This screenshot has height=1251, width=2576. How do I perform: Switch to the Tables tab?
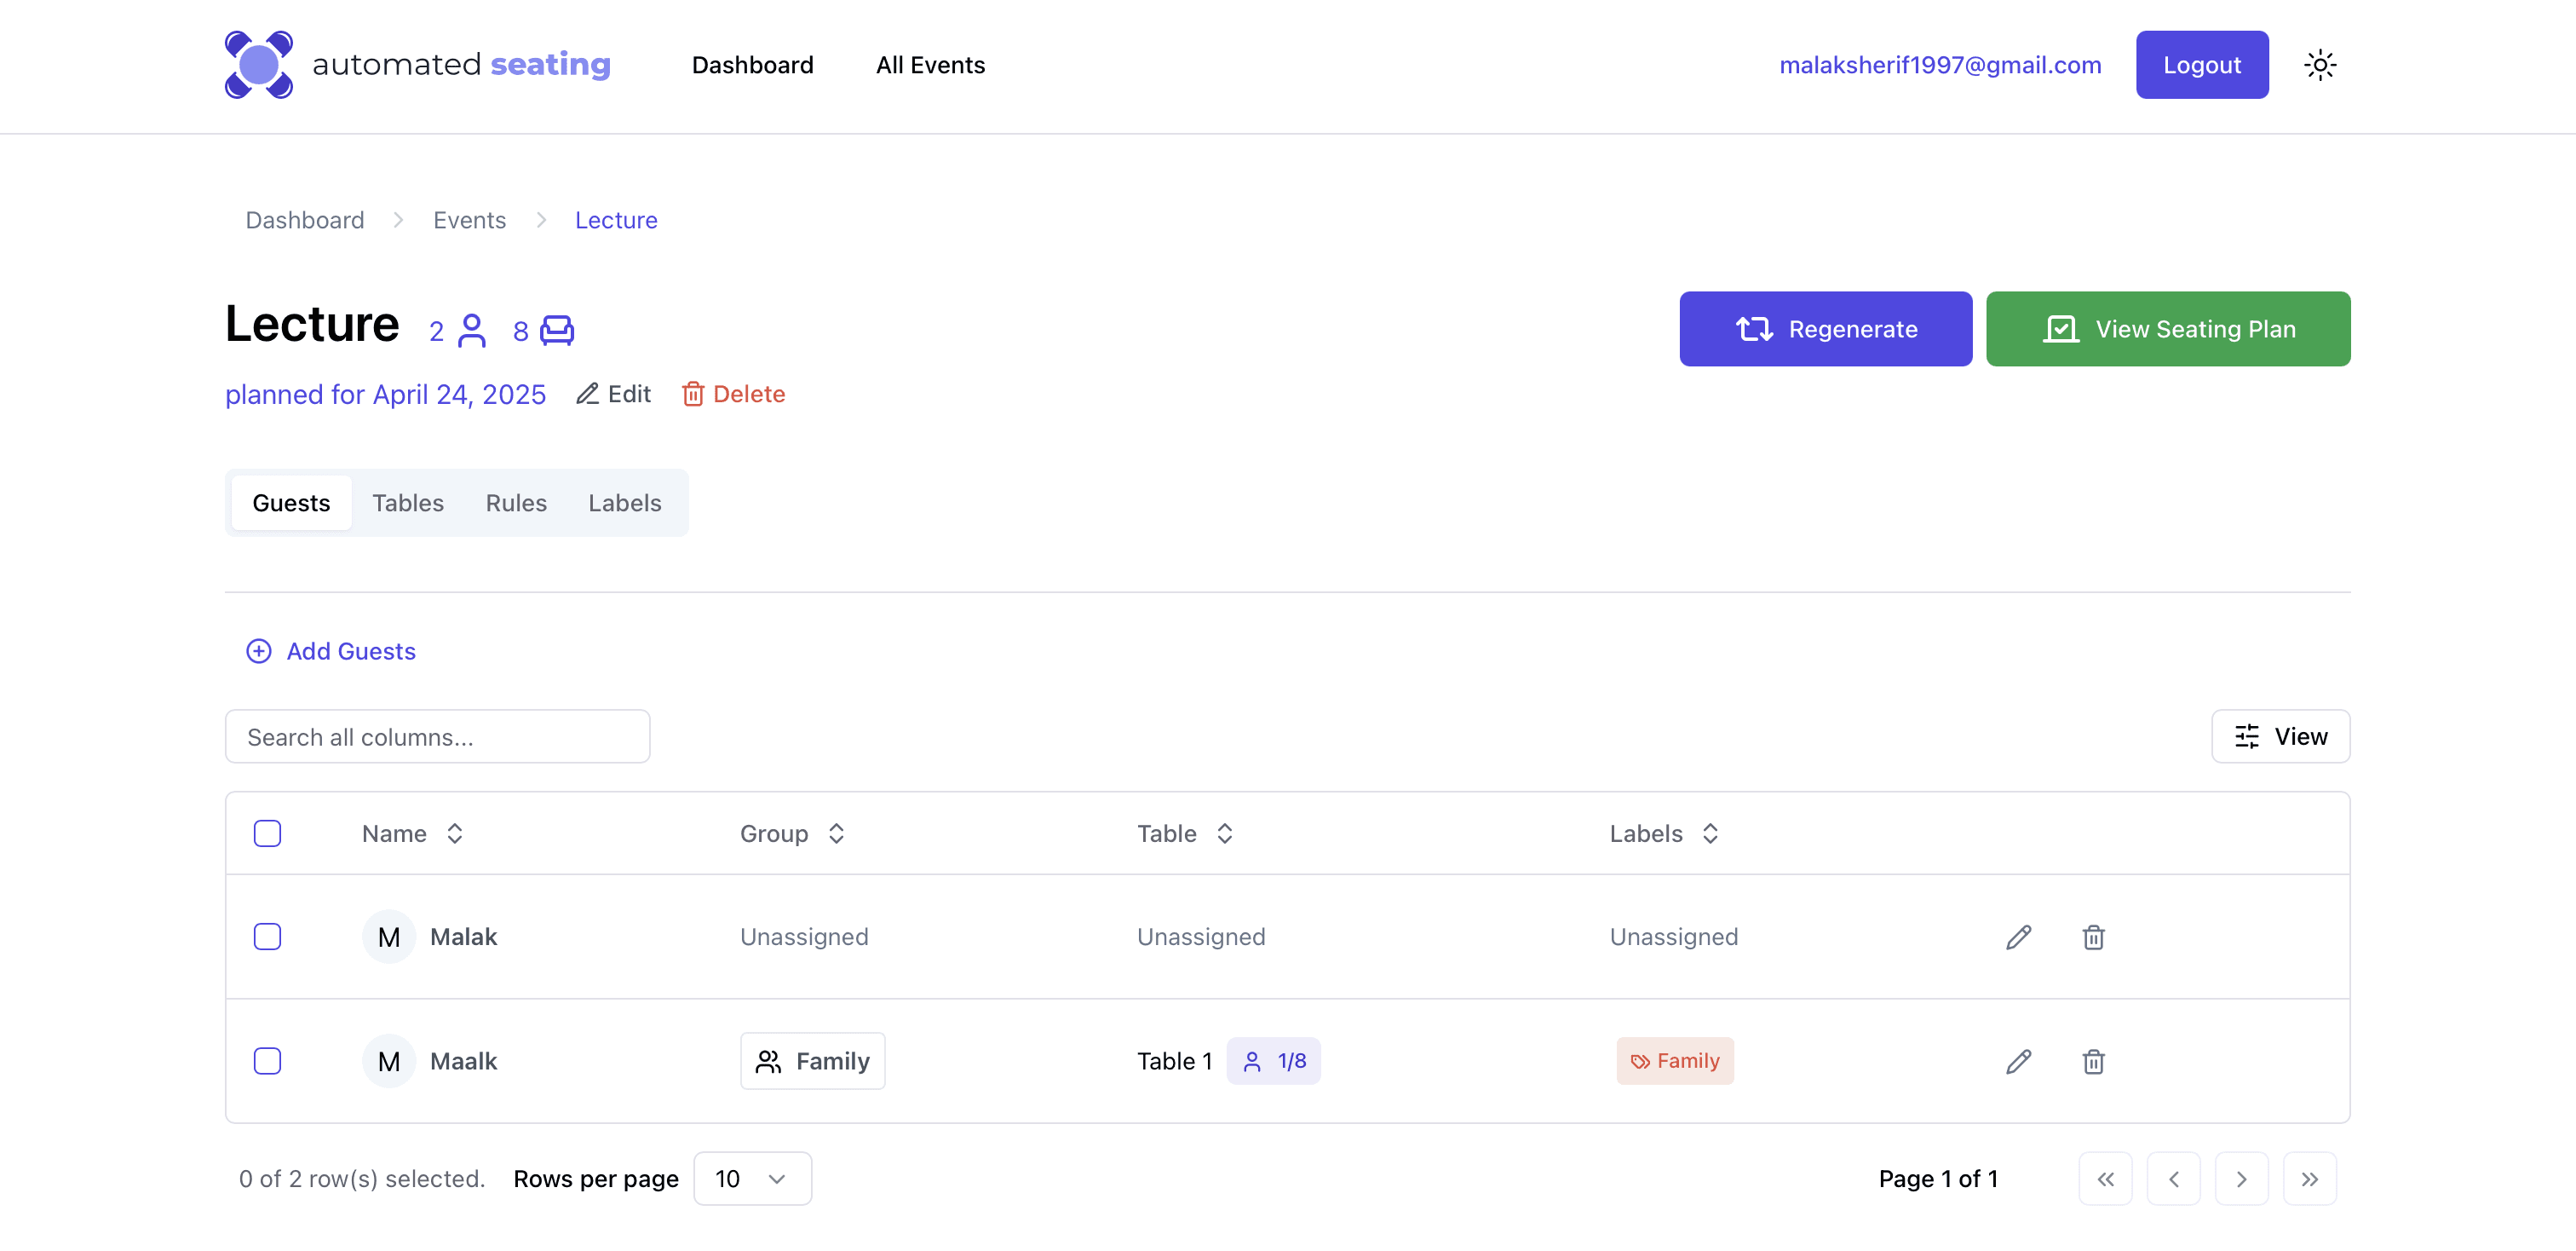point(408,503)
